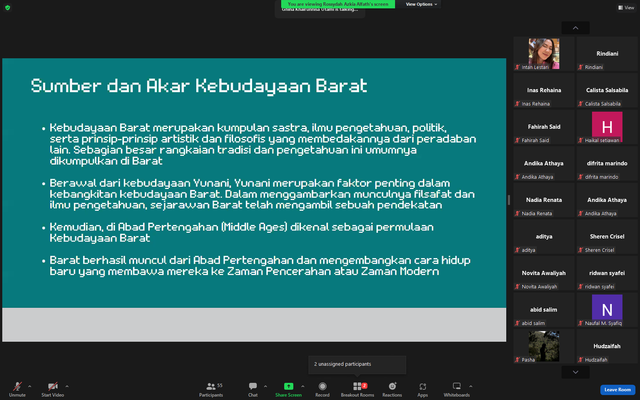The height and width of the screenshot is (400, 640).
Task: Open the Reactions menu
Action: point(392,389)
